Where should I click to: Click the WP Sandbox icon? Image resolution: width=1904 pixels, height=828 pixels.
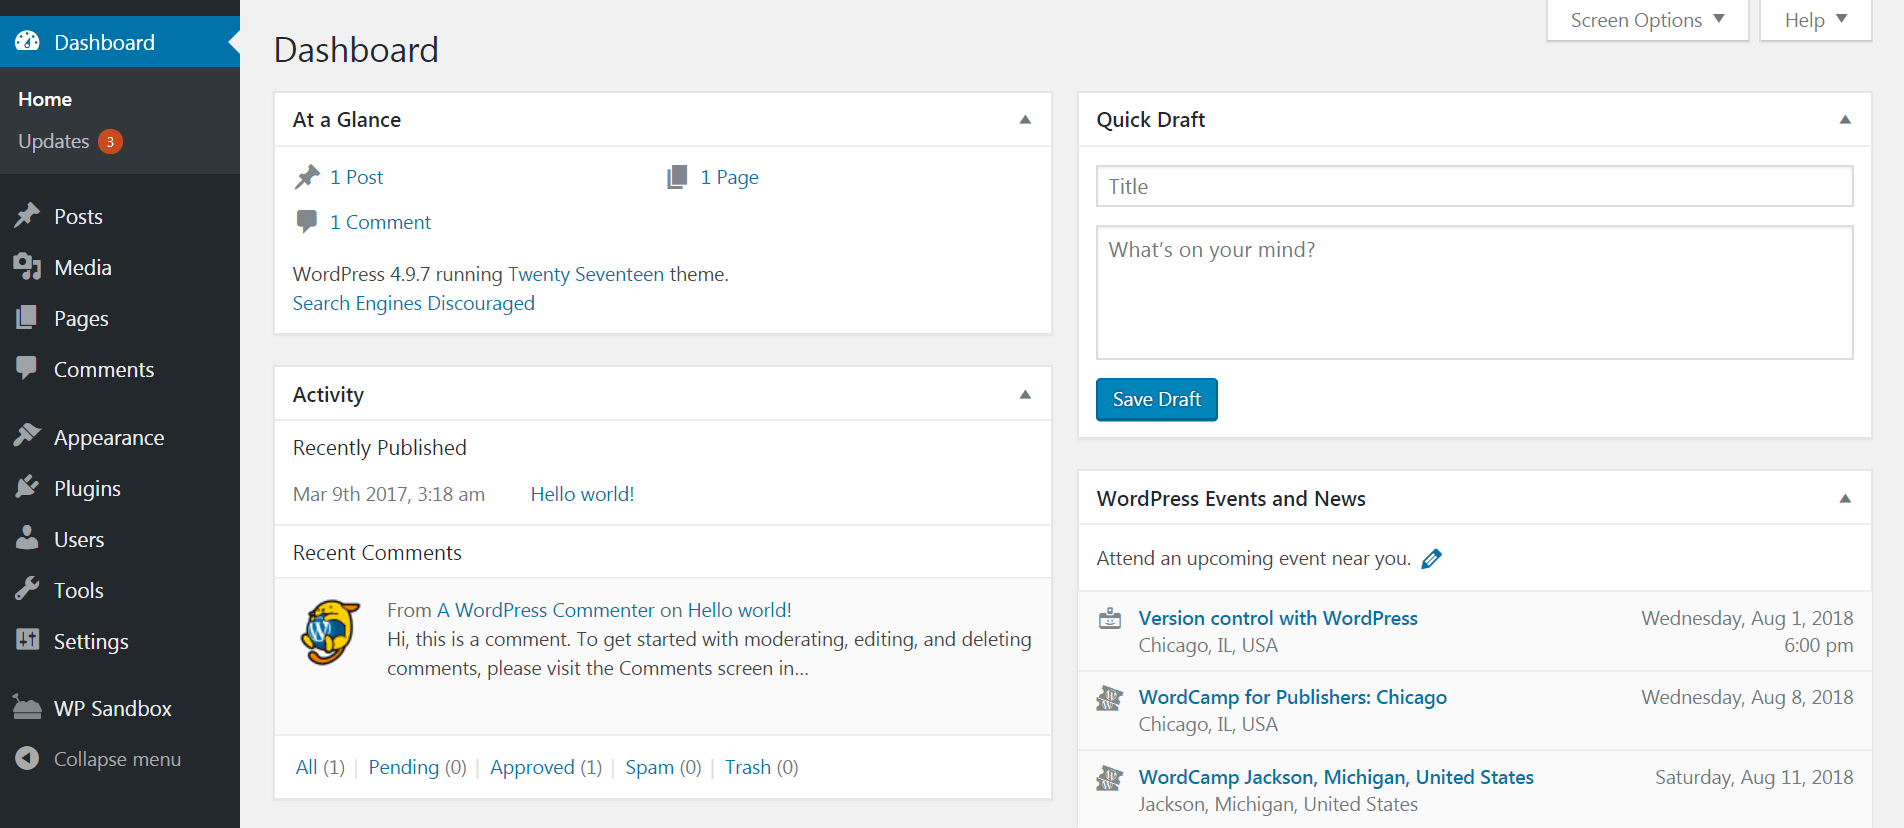(27, 707)
